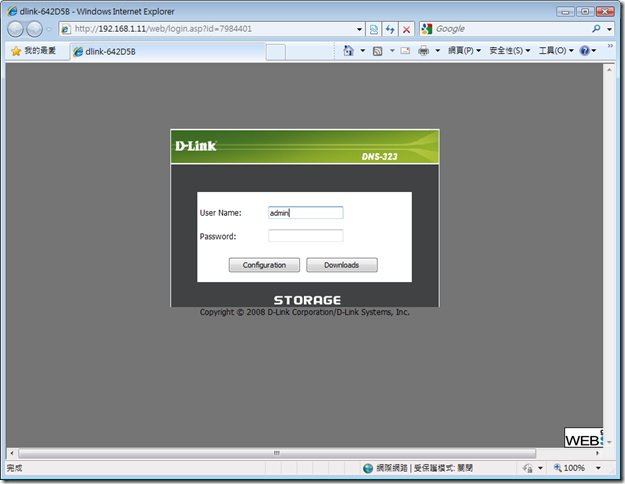
Task: Open a new blank tab
Action: coord(275,52)
